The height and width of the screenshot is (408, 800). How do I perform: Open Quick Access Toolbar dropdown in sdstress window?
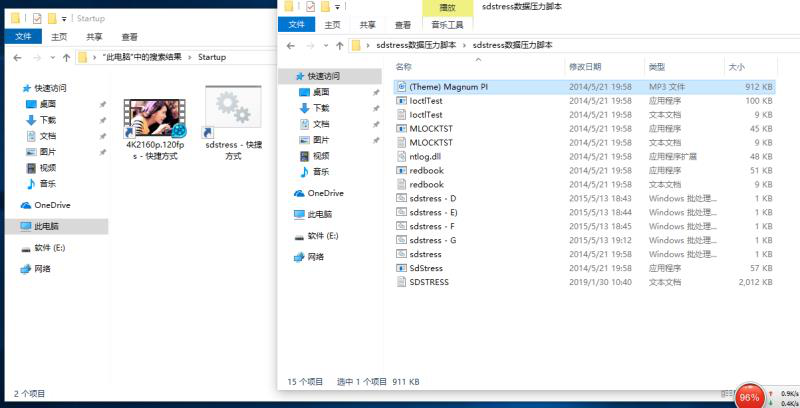(337, 7)
